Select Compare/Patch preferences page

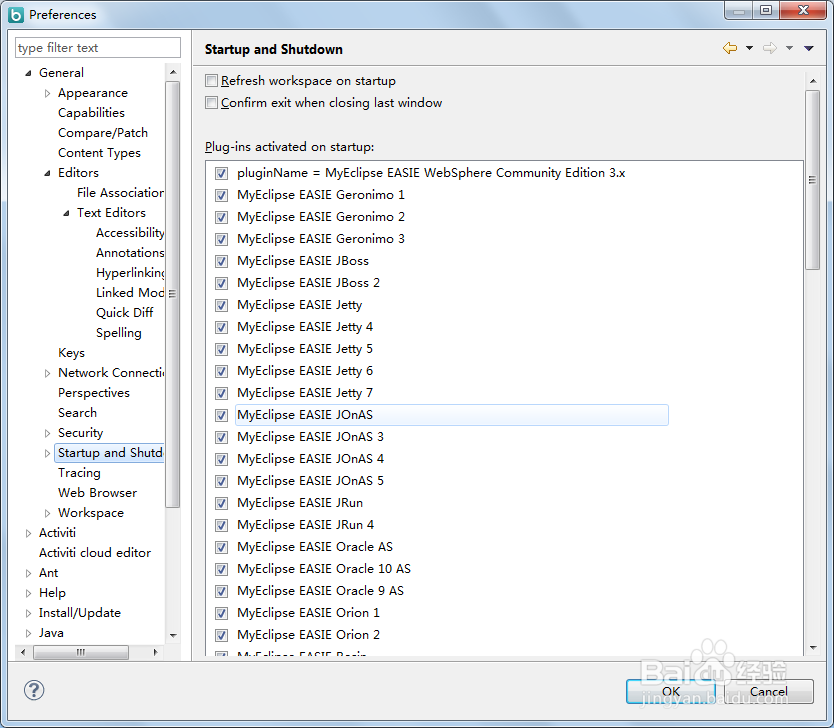(x=103, y=133)
